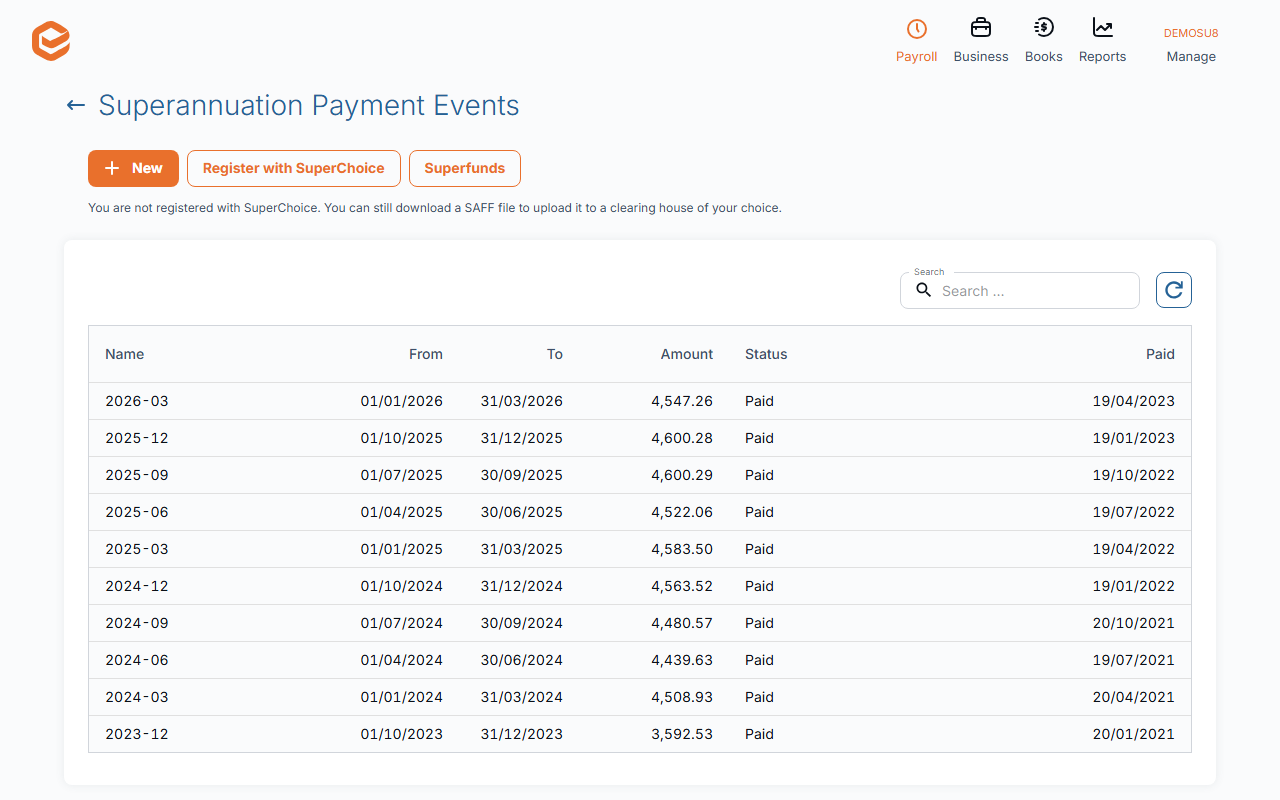Go back using the left arrow
The height and width of the screenshot is (800, 1280).
pos(75,105)
